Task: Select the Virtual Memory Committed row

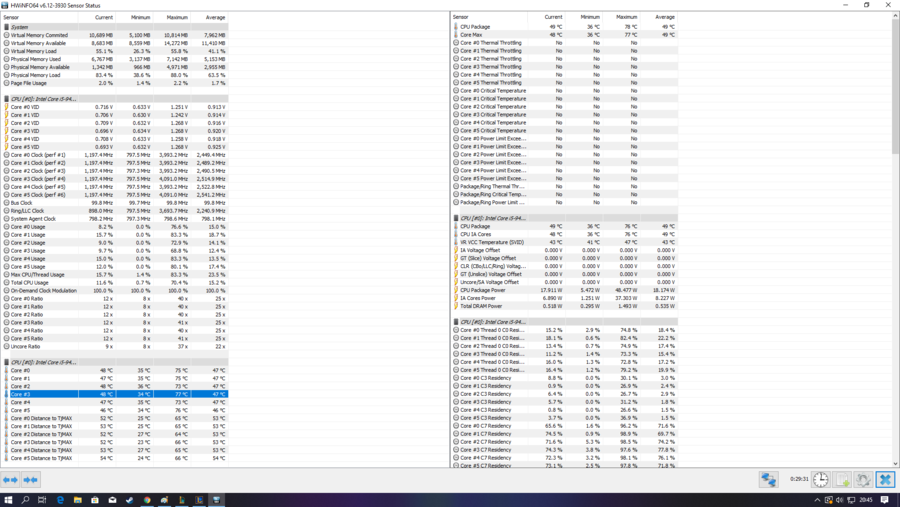Action: [x=115, y=35]
